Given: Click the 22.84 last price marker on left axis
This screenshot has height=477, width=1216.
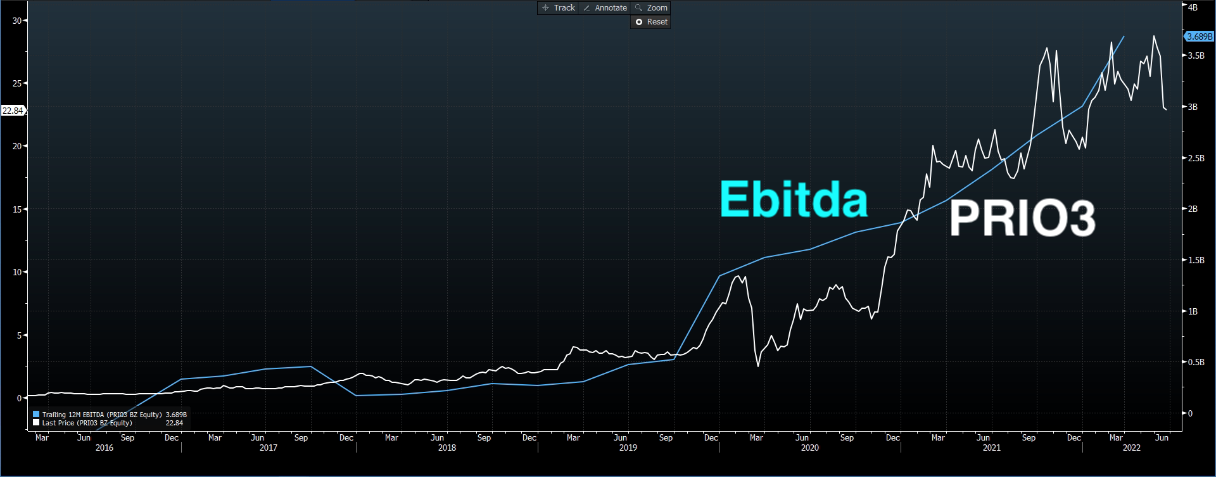Looking at the screenshot, I should click(13, 111).
